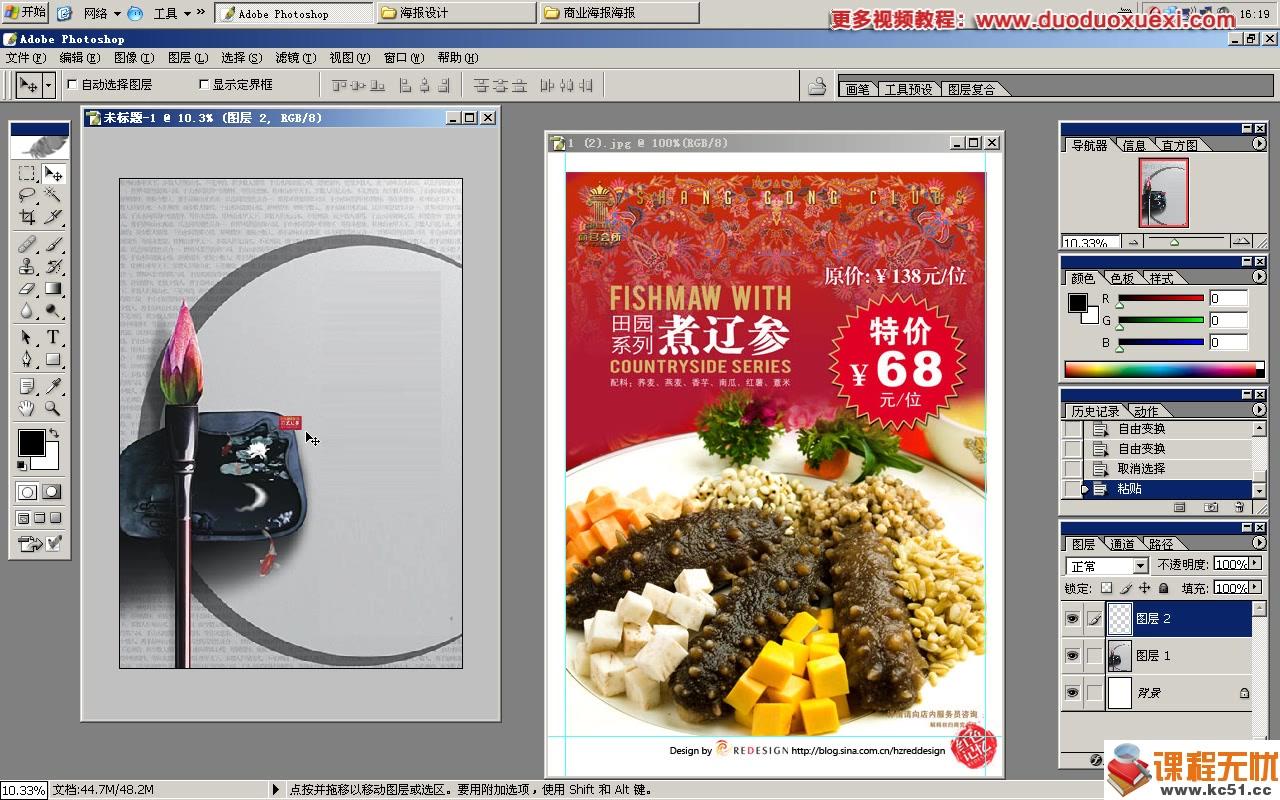
Task: Open the Layers panel flyout menu
Action: [x=1259, y=543]
